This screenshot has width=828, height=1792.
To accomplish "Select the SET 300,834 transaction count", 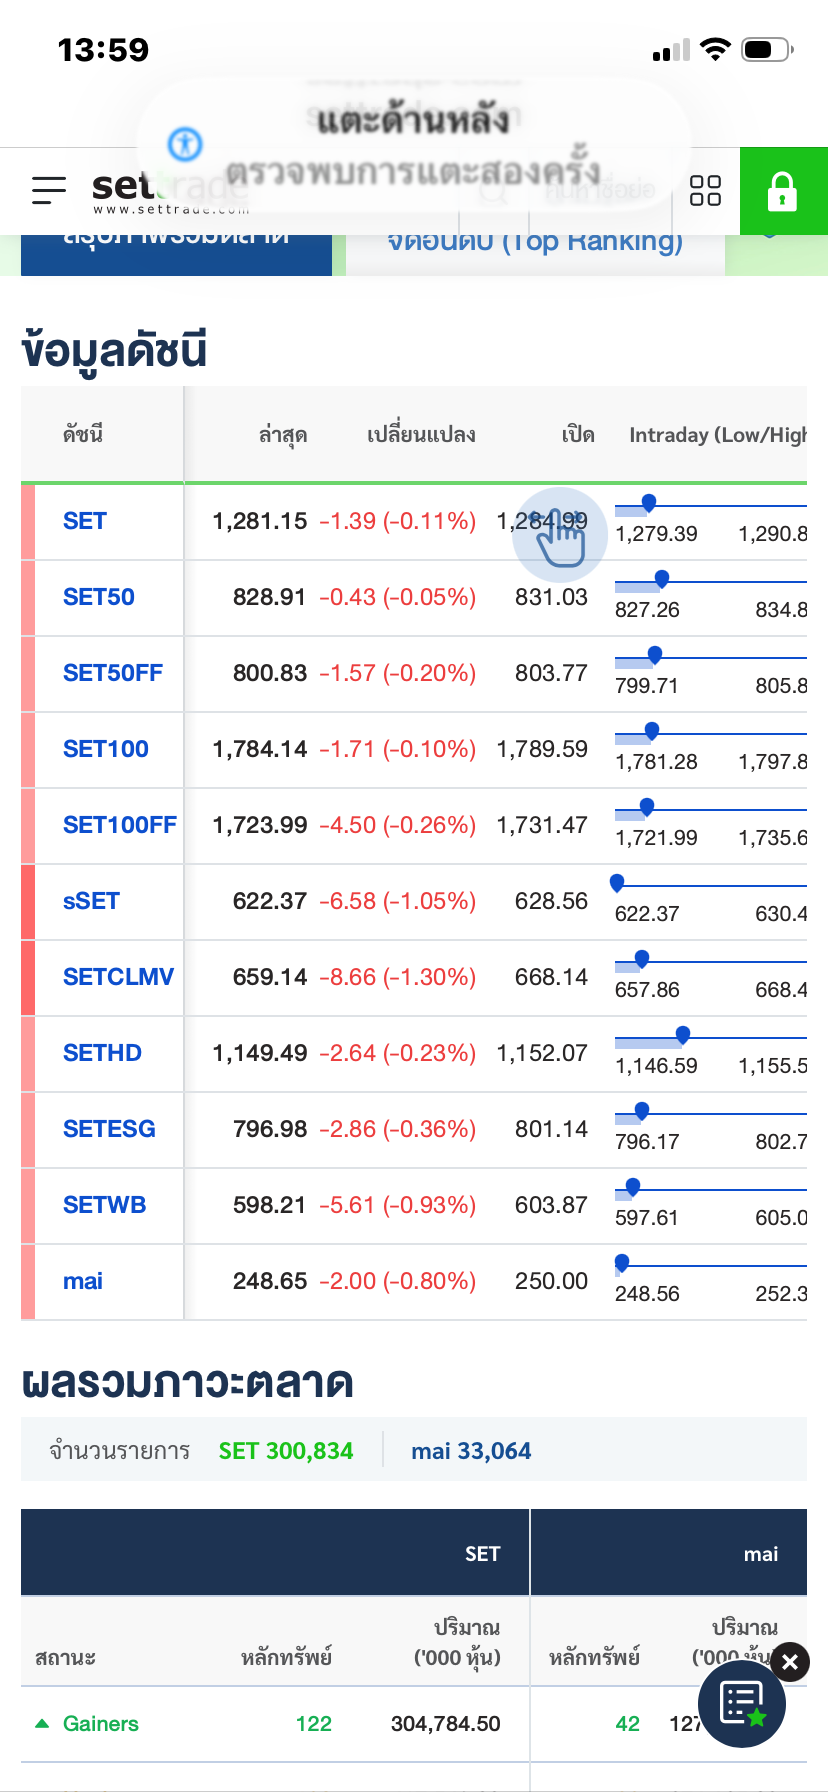I will (x=286, y=1451).
